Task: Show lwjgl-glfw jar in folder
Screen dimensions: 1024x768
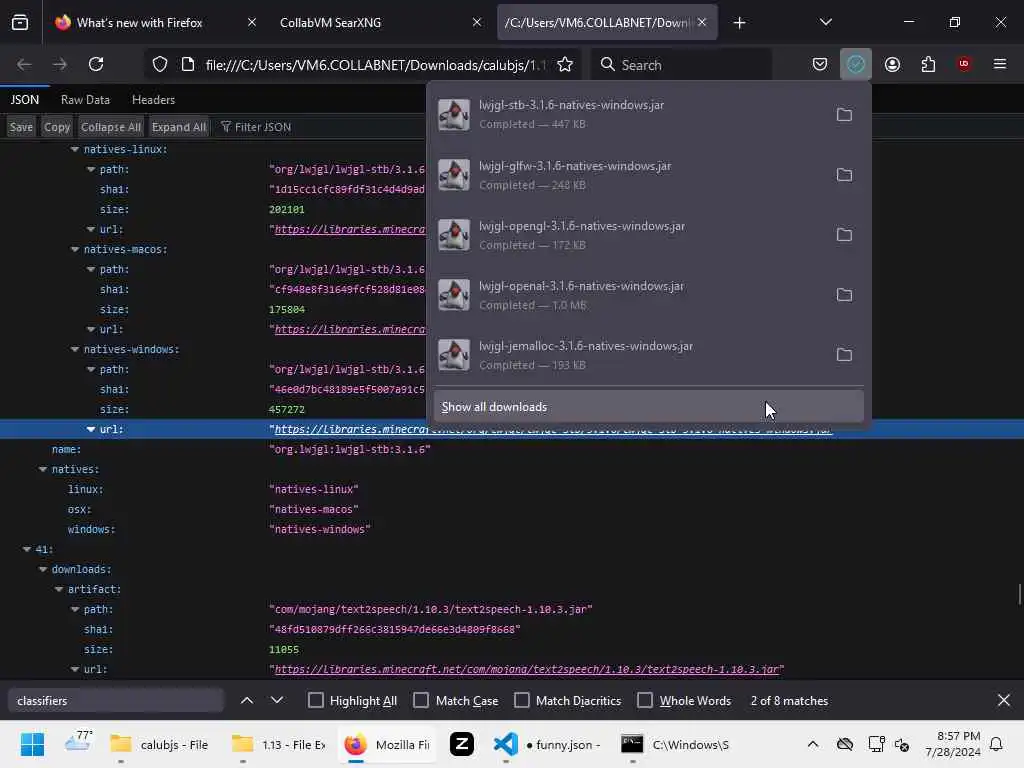Action: [x=844, y=175]
